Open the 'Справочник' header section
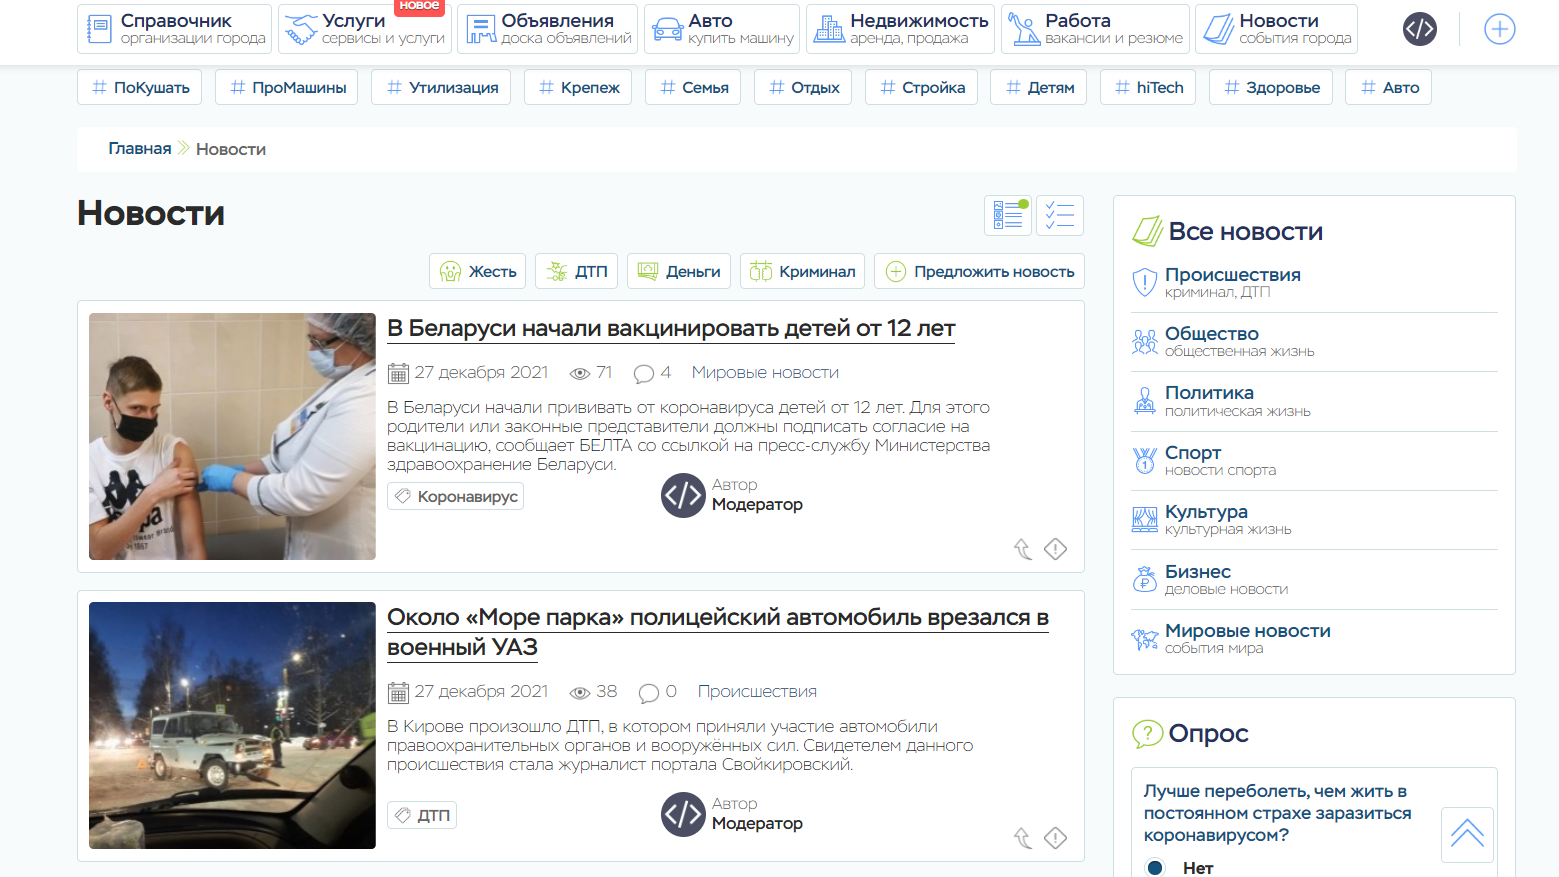Screen dimensions: 1559x877 174,29
